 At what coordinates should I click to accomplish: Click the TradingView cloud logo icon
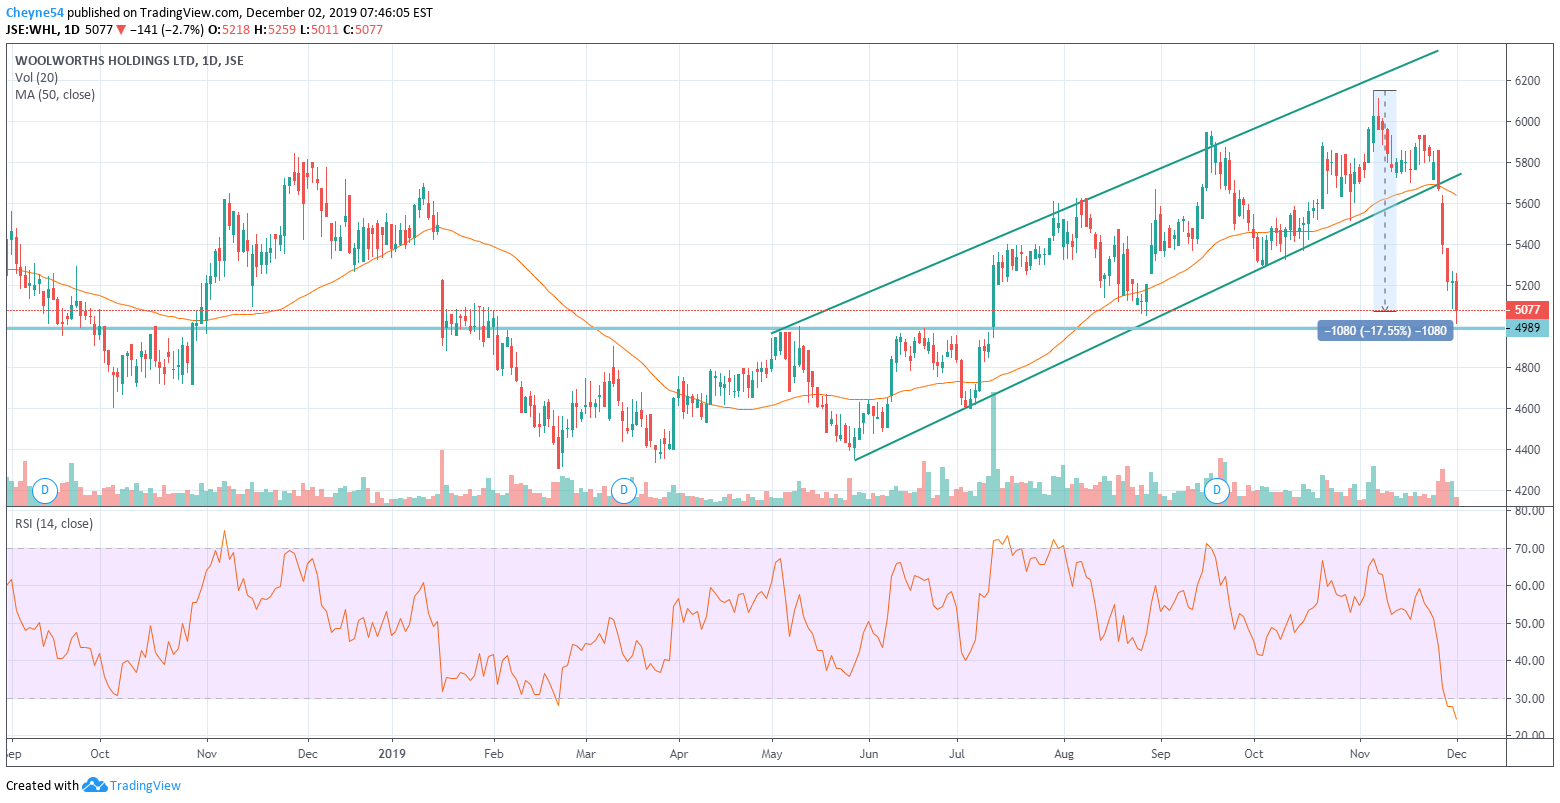pos(94,785)
